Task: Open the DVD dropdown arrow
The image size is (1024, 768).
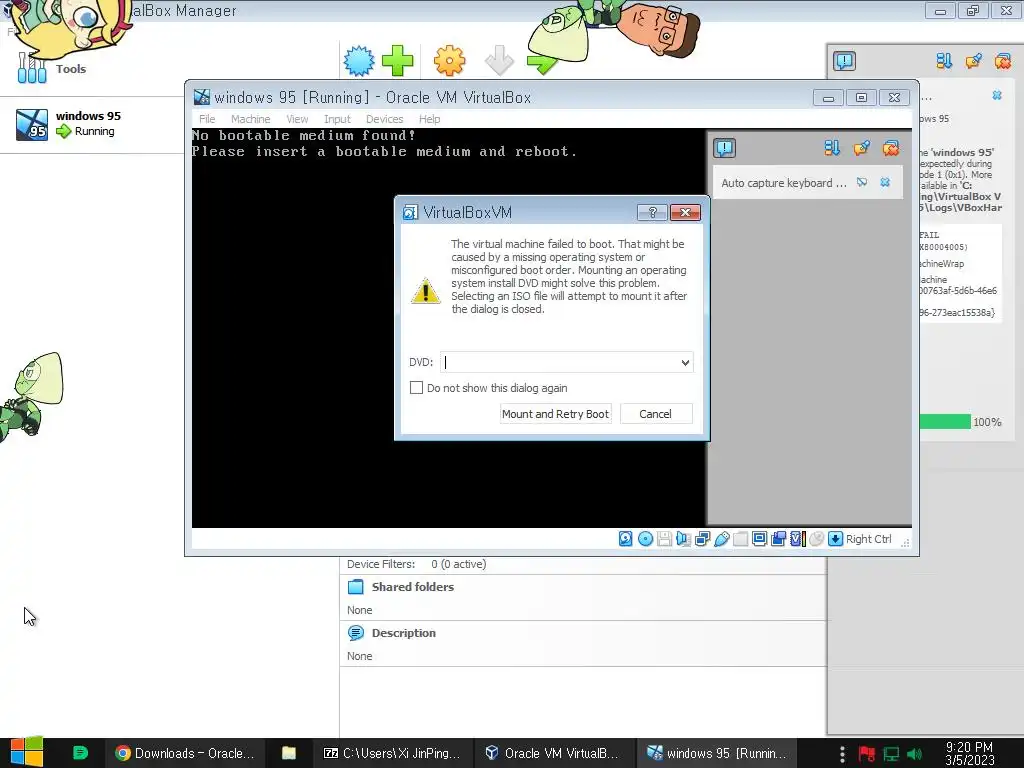Action: point(685,362)
